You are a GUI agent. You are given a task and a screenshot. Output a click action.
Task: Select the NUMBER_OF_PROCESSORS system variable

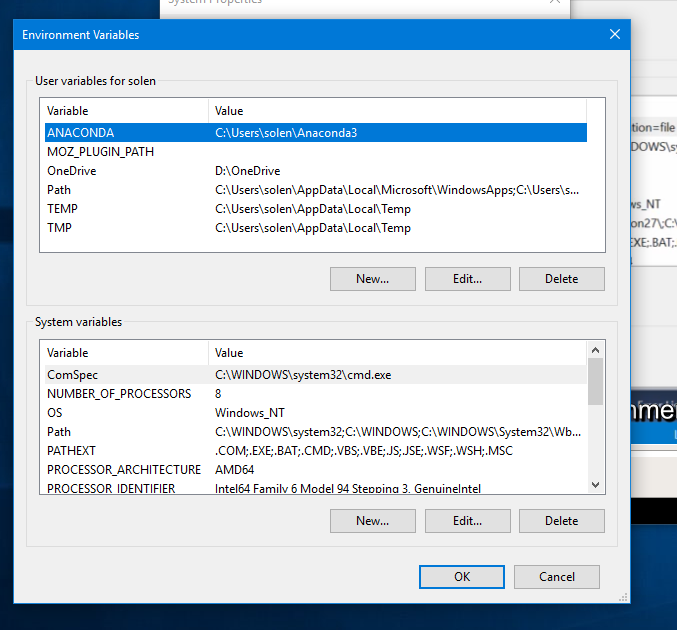point(316,394)
